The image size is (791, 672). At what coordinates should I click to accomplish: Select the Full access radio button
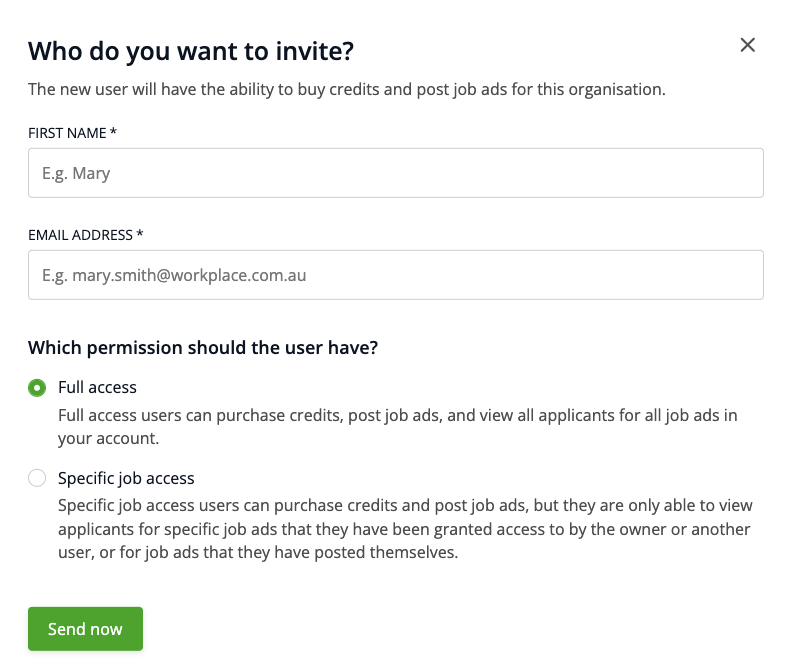tap(37, 387)
